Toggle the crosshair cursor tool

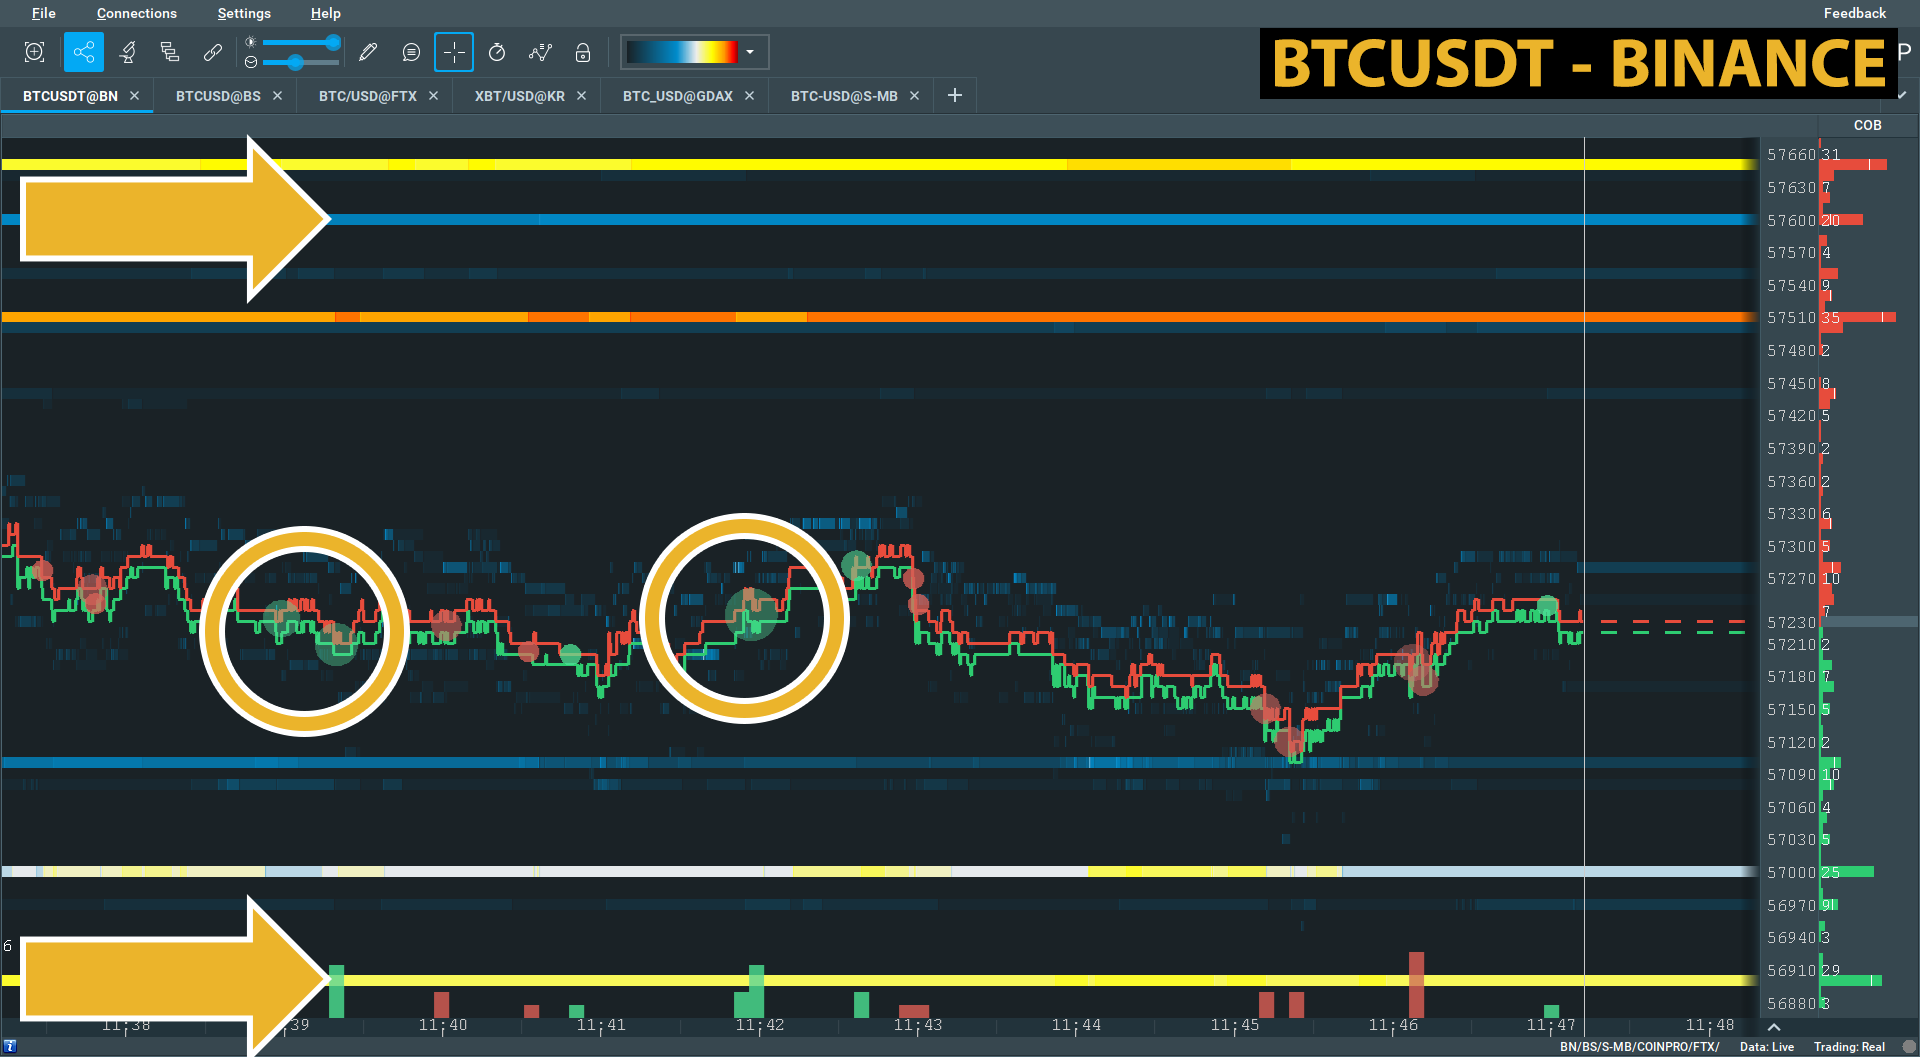click(x=454, y=52)
